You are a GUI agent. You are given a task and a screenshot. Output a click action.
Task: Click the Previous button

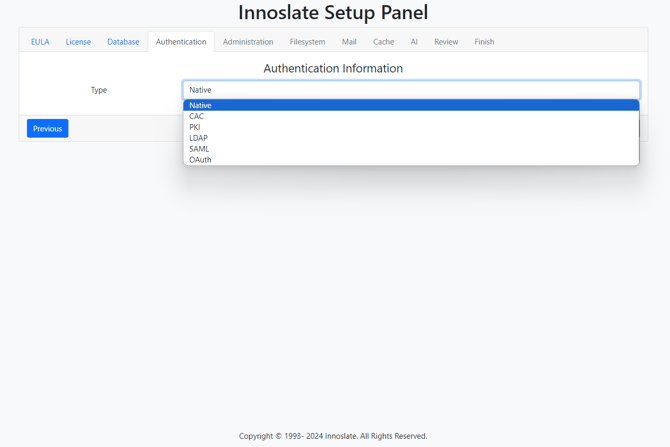(47, 128)
